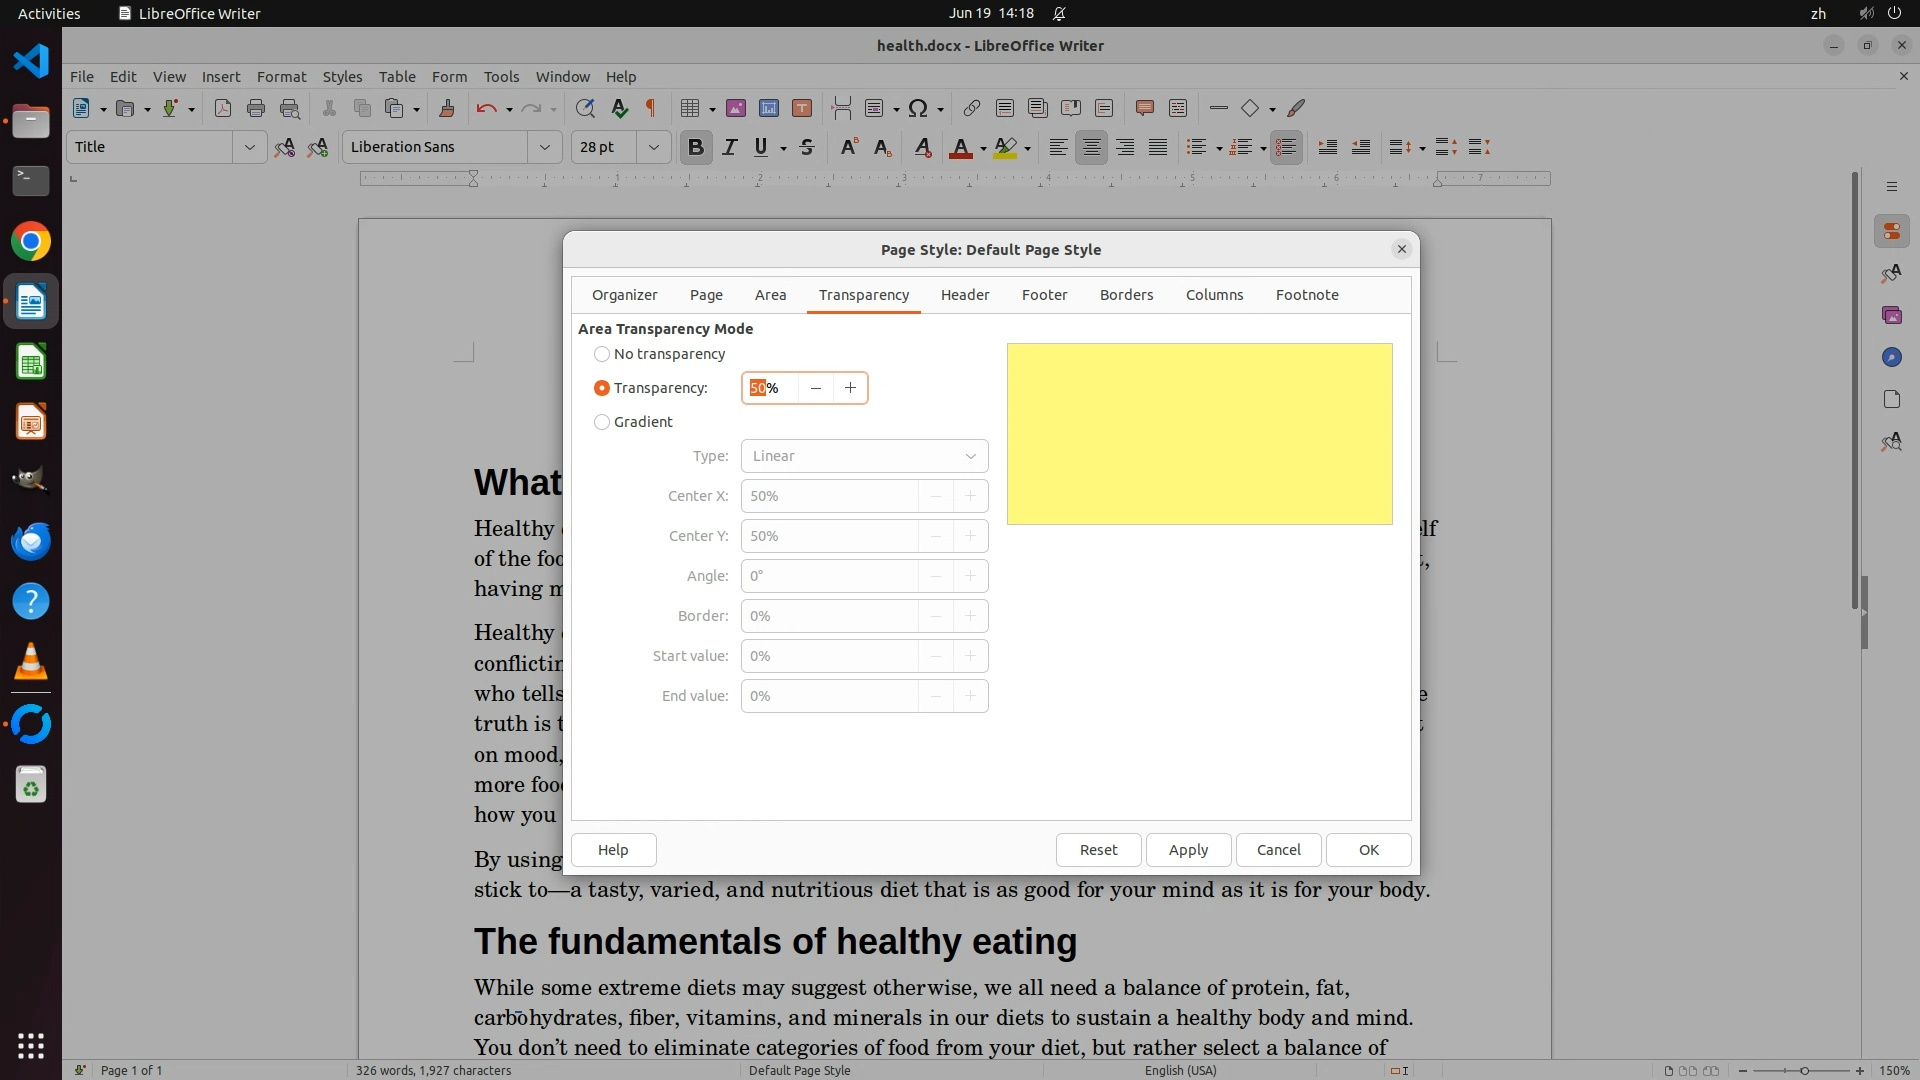Screen dimensions: 1920x1080
Task: Switch to the Area tab
Action: (x=770, y=295)
